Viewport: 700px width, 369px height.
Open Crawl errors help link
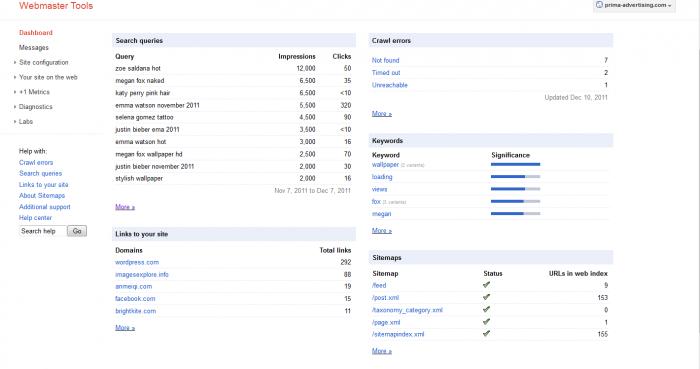tap(36, 162)
